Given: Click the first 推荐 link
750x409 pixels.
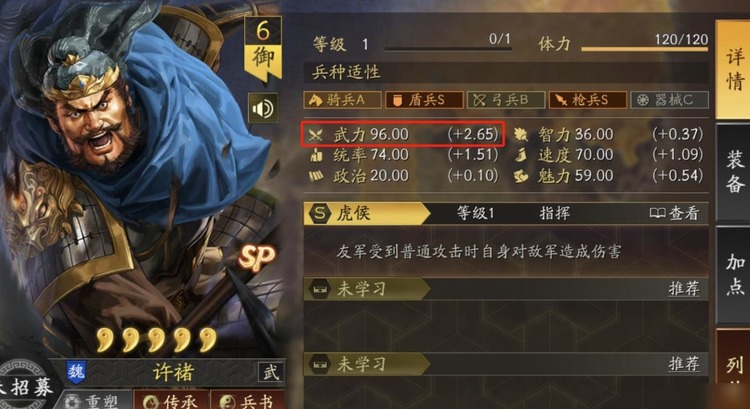Looking at the screenshot, I should (x=684, y=289).
